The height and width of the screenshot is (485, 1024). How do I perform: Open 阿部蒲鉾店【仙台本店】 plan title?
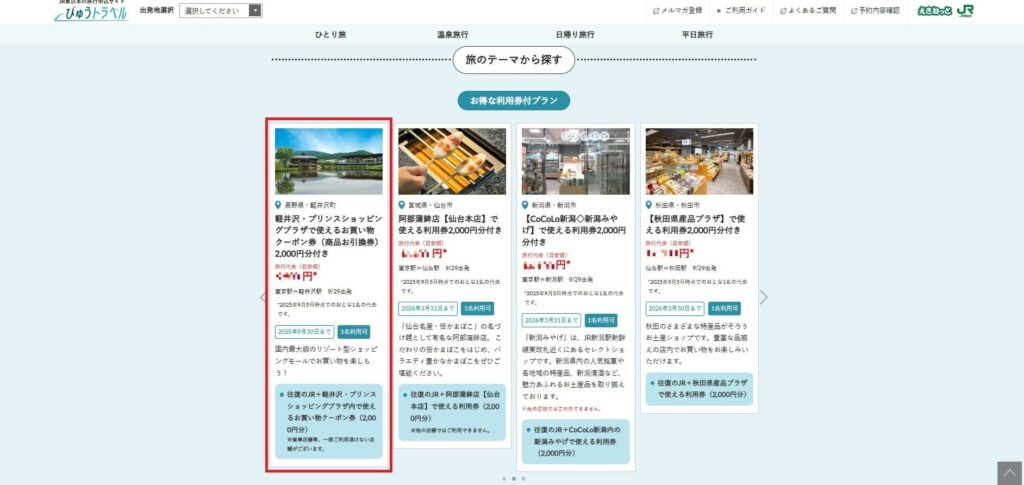point(451,224)
